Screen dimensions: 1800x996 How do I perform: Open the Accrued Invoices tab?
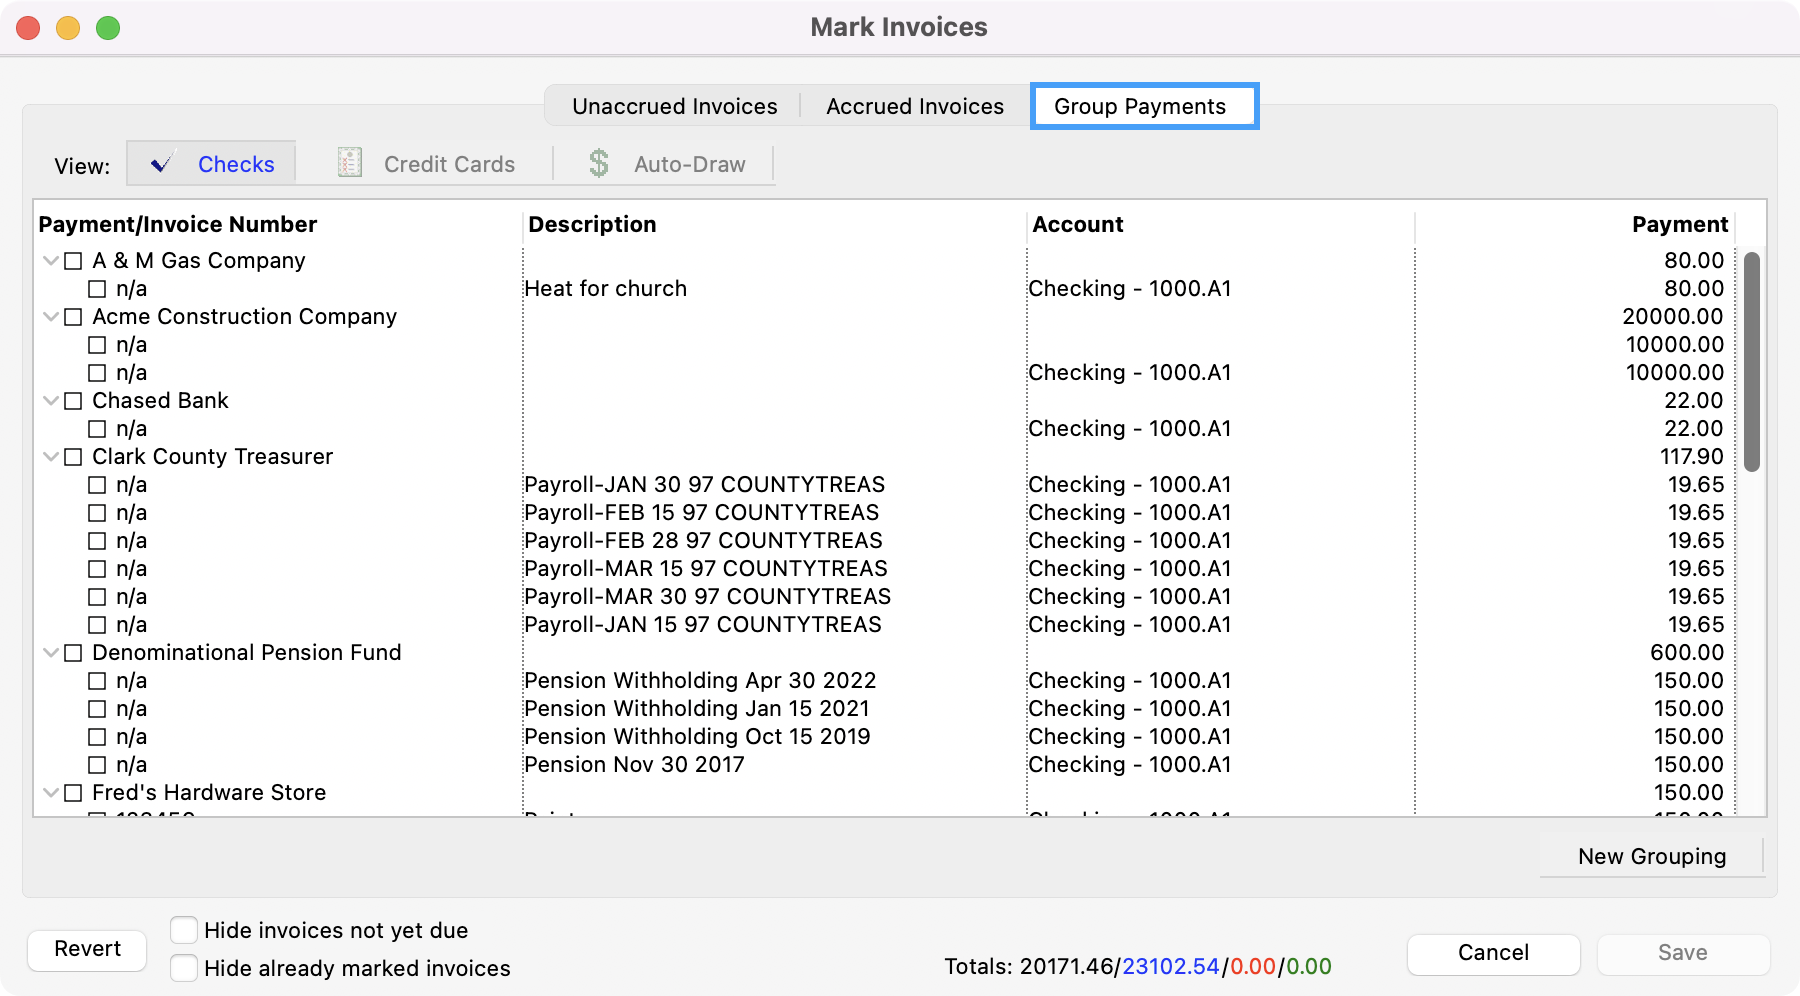click(x=914, y=107)
